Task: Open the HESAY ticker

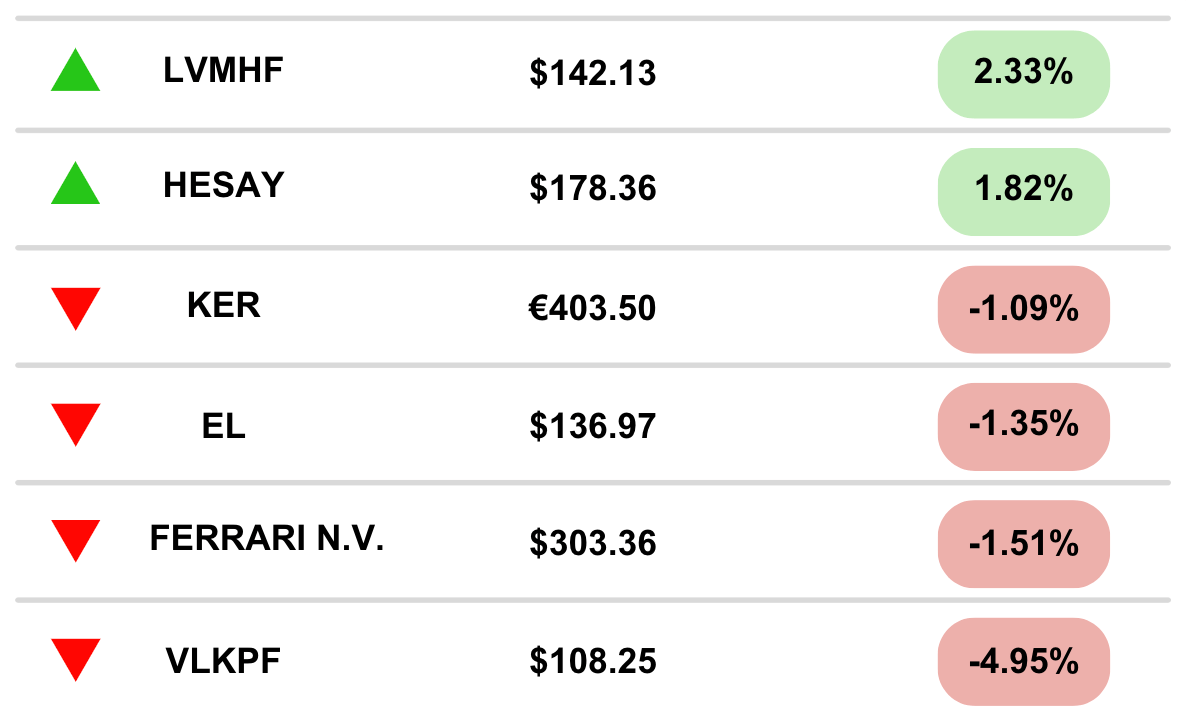Action: point(223,185)
